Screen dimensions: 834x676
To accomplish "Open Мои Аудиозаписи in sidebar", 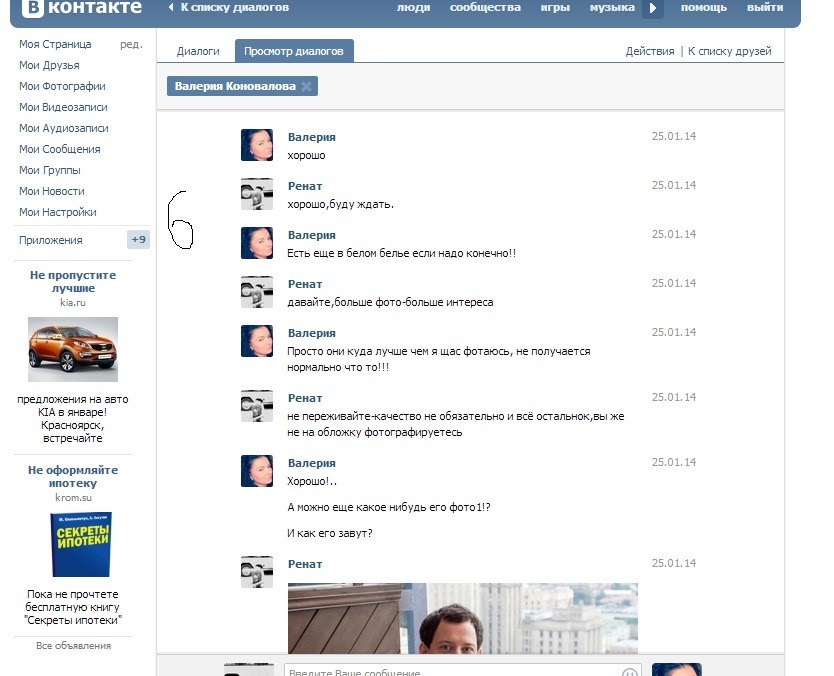I will coord(64,128).
